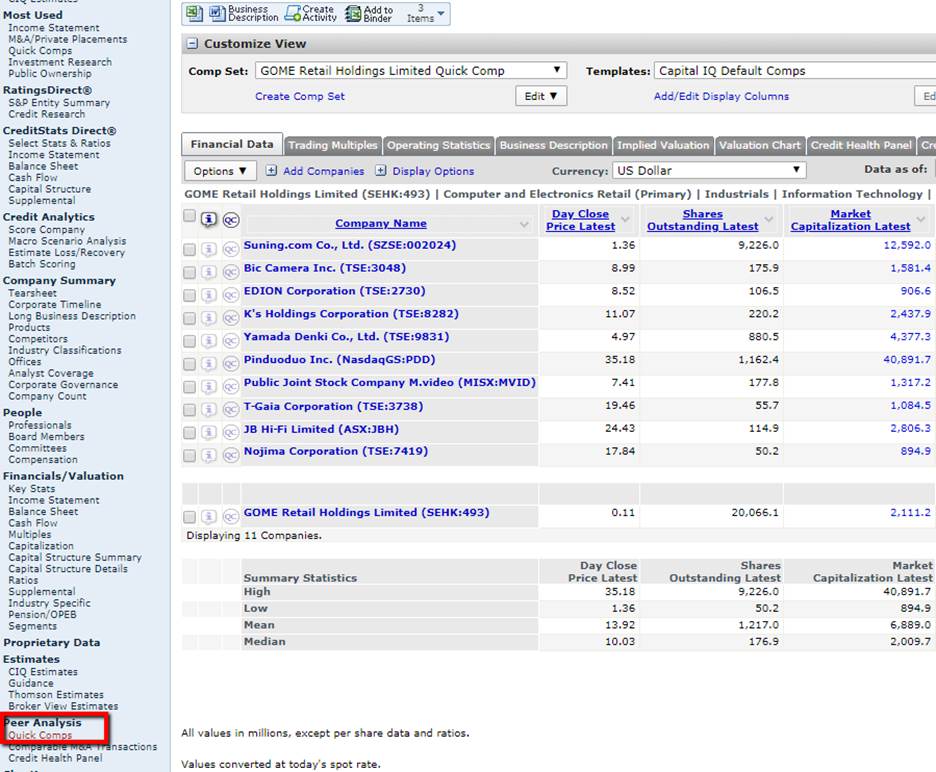Open Add/Edit Display Columns link
936x772 pixels.
coord(721,96)
